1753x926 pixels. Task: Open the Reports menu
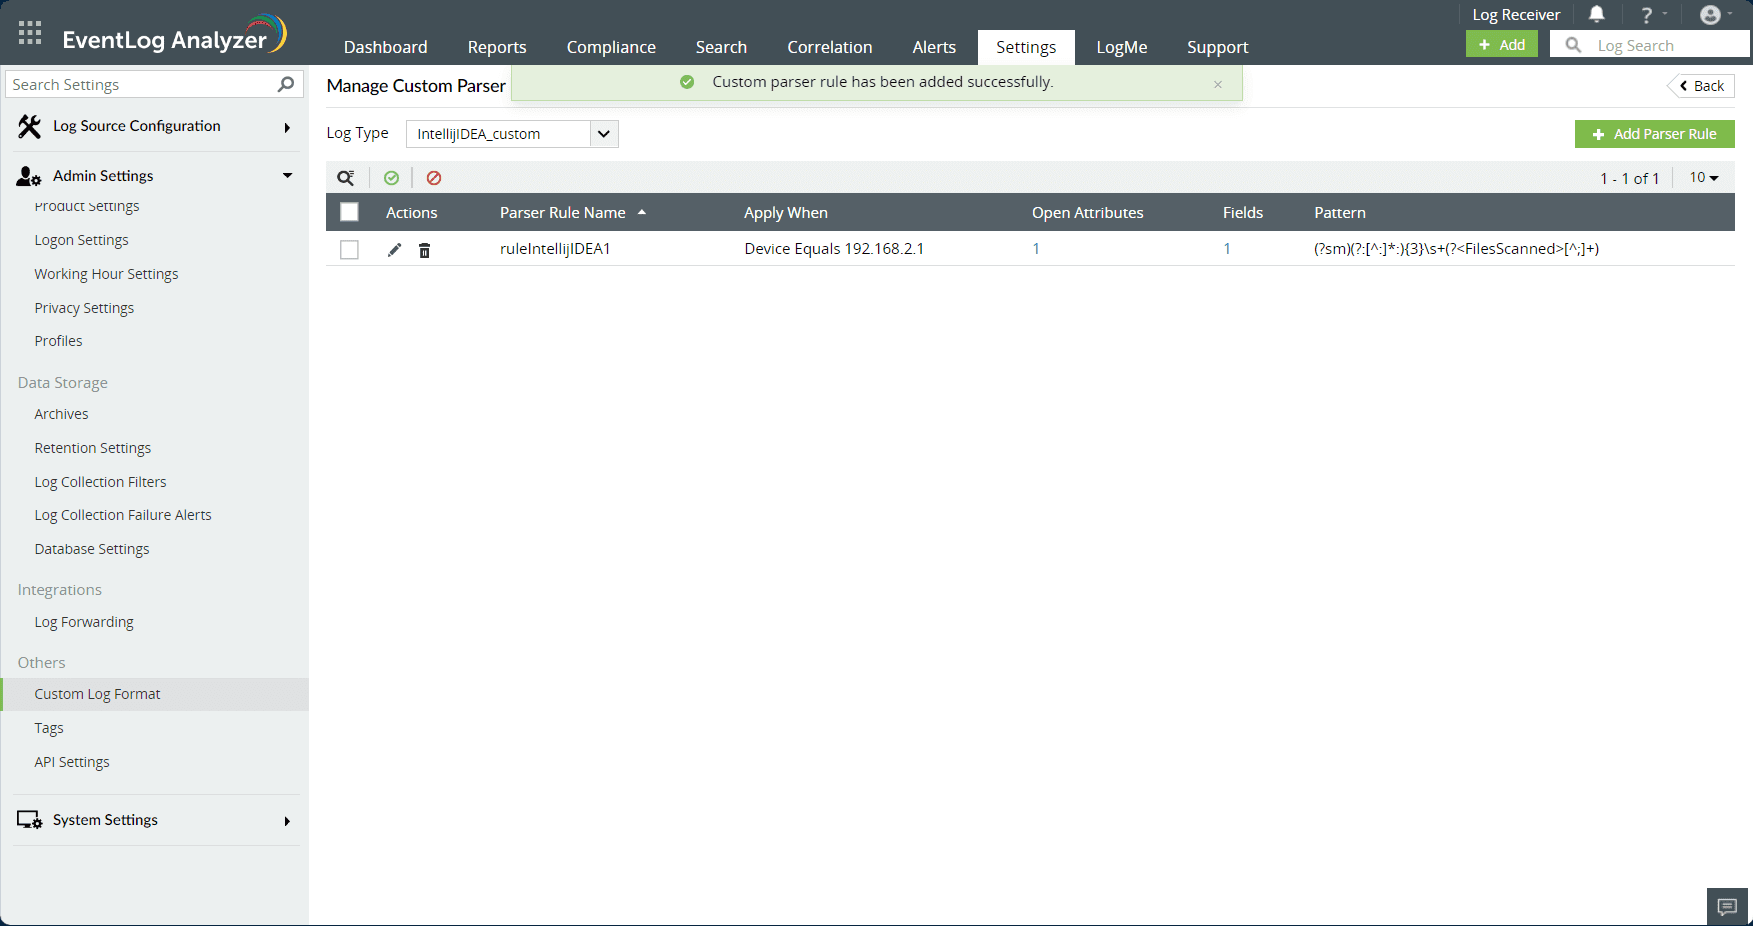tap(496, 47)
